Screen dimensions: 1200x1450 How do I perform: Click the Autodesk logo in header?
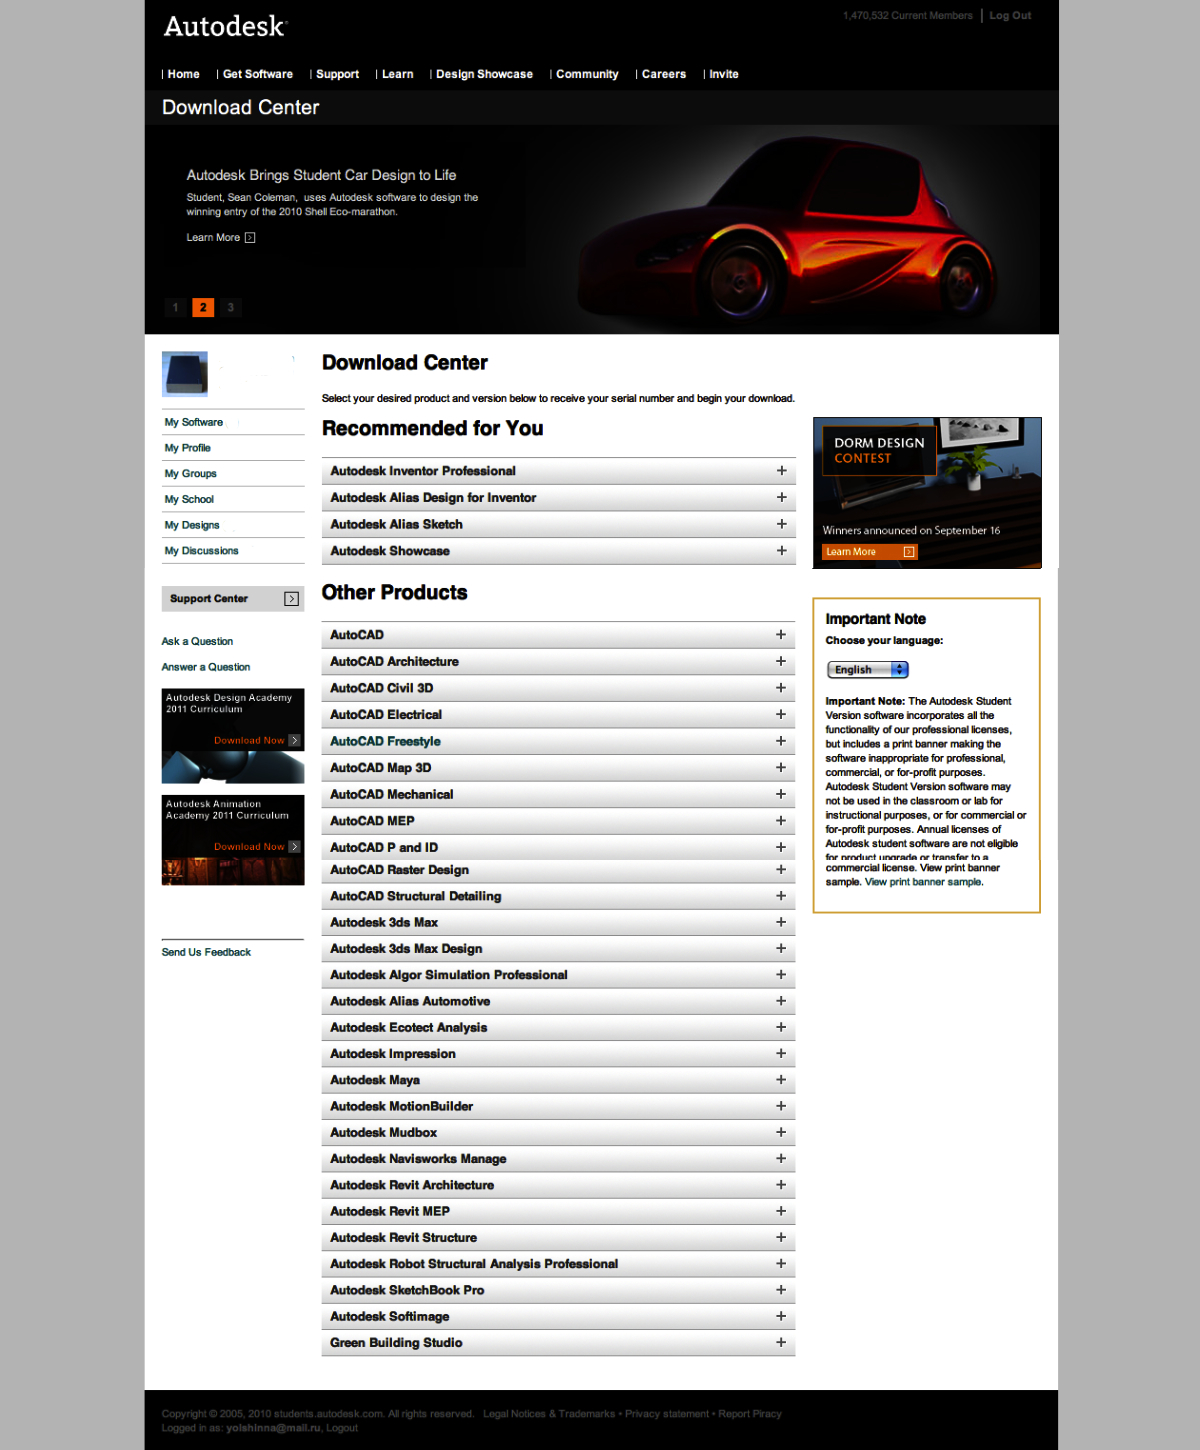225,27
